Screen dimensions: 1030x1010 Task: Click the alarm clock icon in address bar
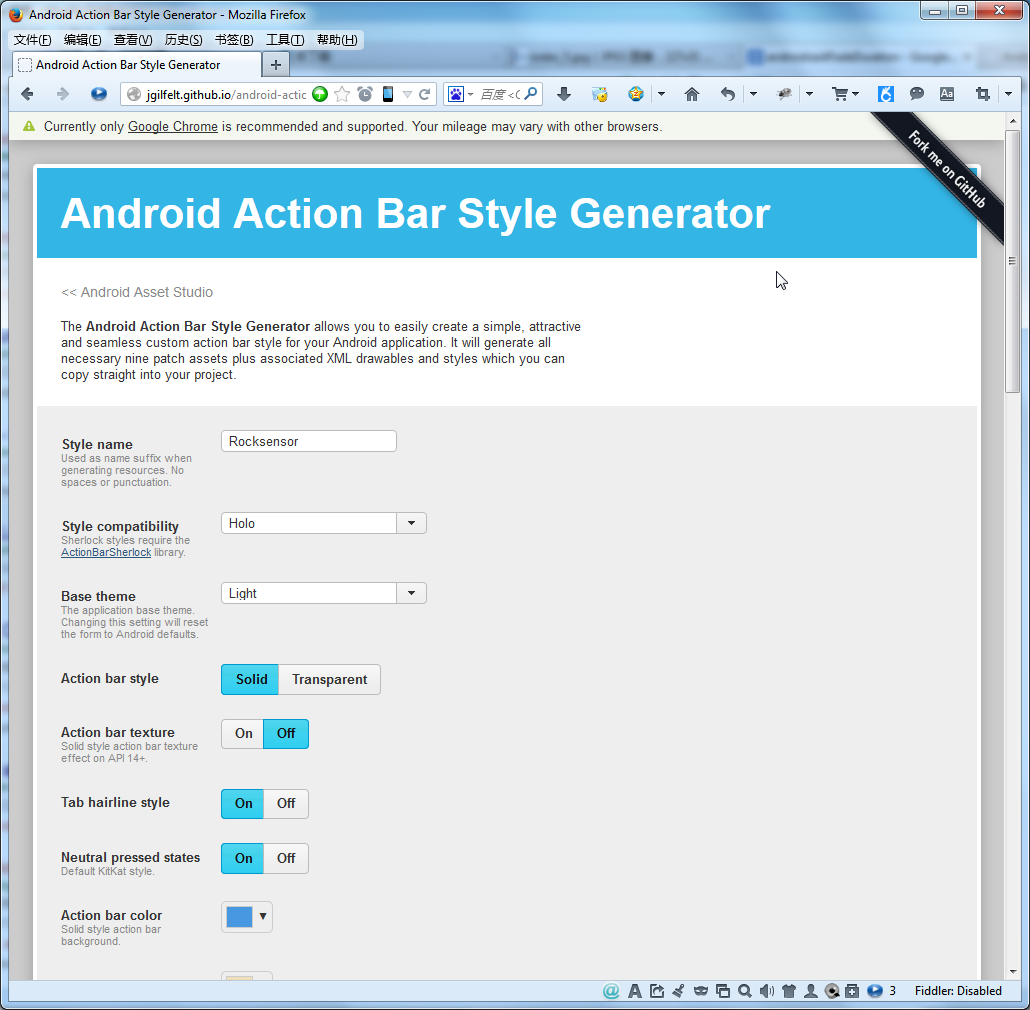click(365, 95)
